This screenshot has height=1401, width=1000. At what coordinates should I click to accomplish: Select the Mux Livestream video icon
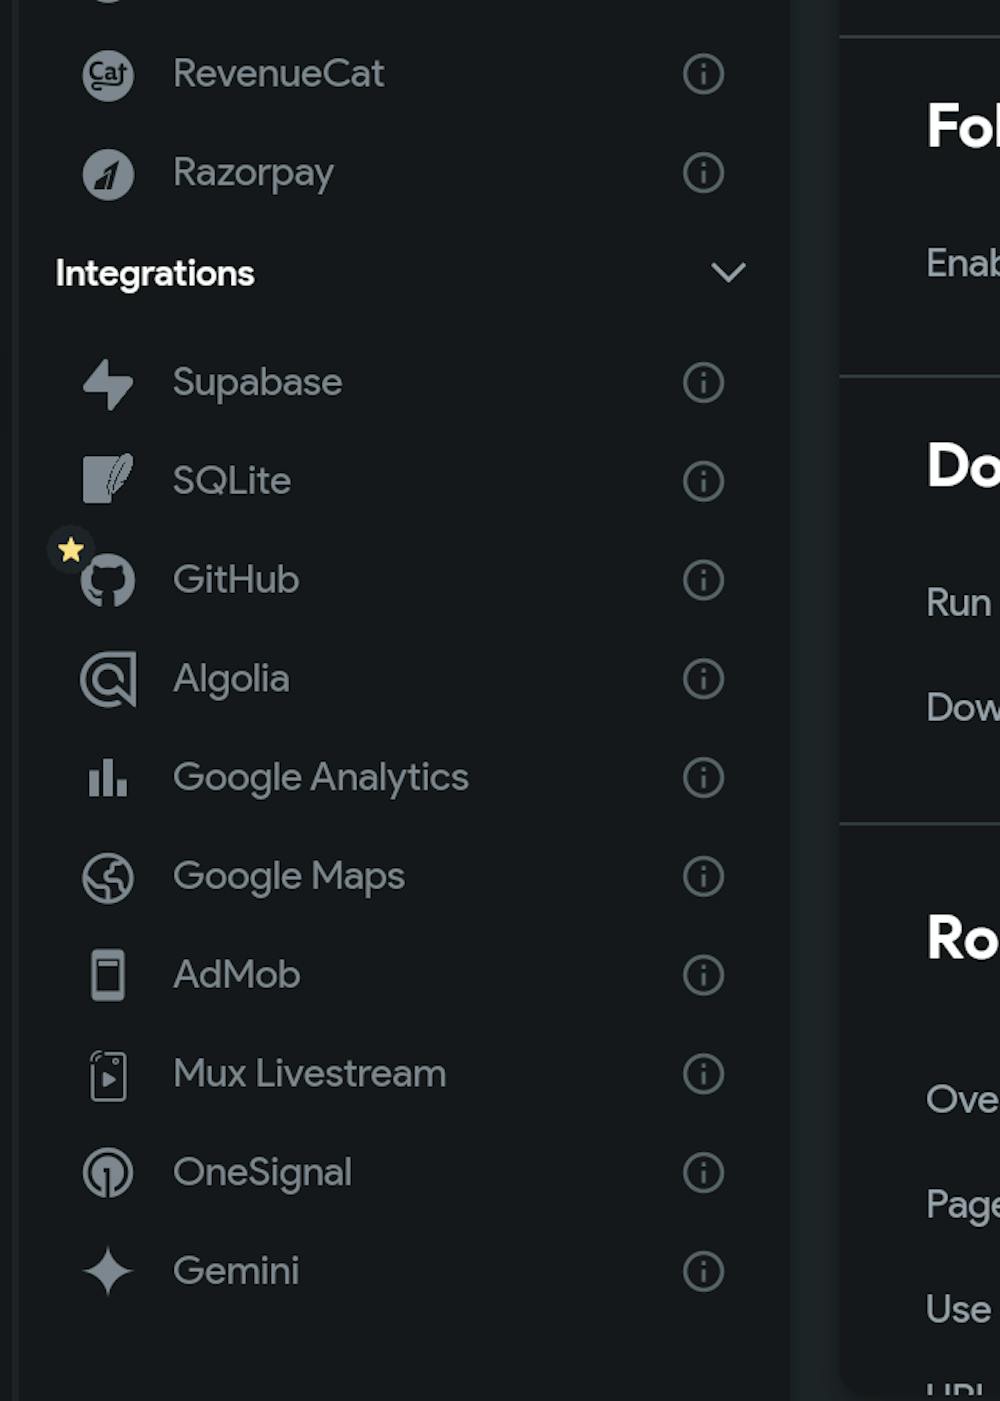point(108,1075)
